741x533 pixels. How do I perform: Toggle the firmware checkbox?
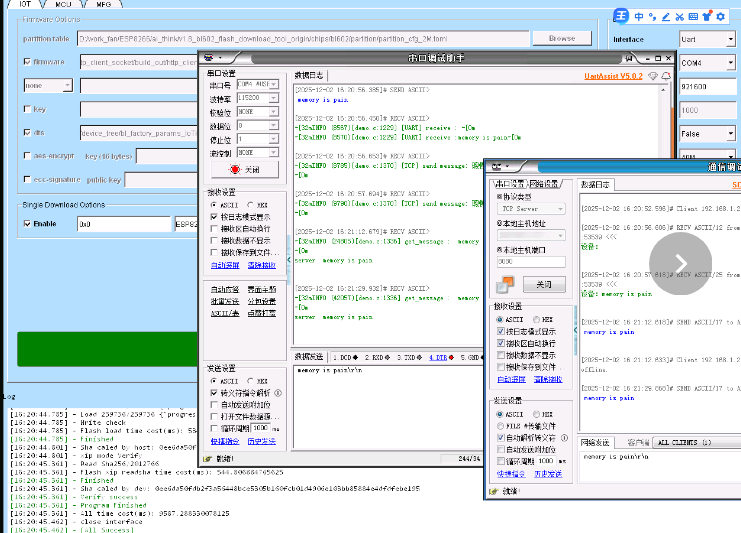(27, 61)
